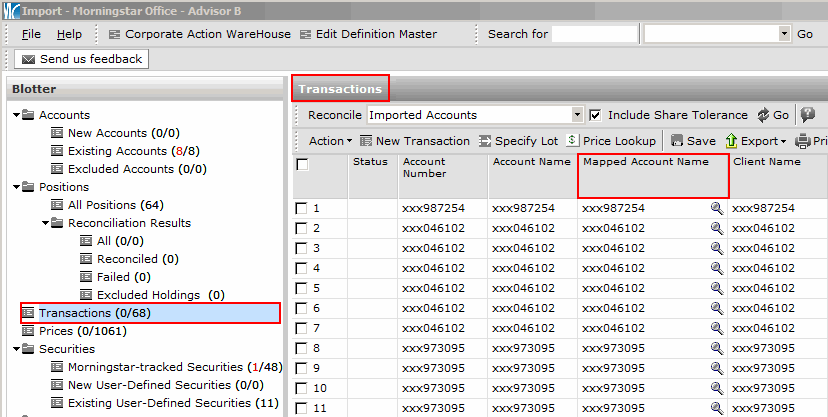Select checkbox for transaction row 5
The image size is (828, 417).
(x=302, y=288)
